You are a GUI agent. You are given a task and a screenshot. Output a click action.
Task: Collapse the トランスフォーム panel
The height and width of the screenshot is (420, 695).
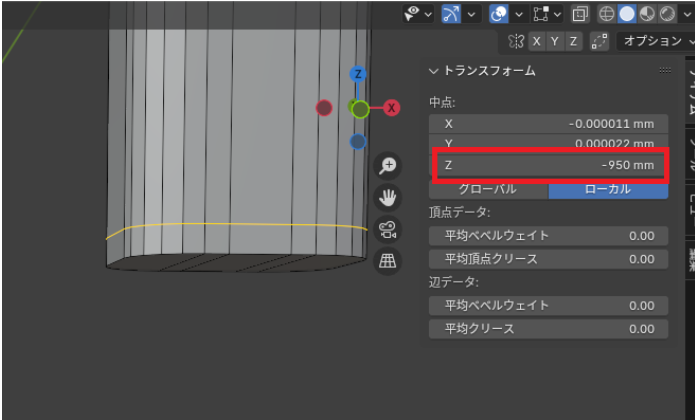(433, 71)
